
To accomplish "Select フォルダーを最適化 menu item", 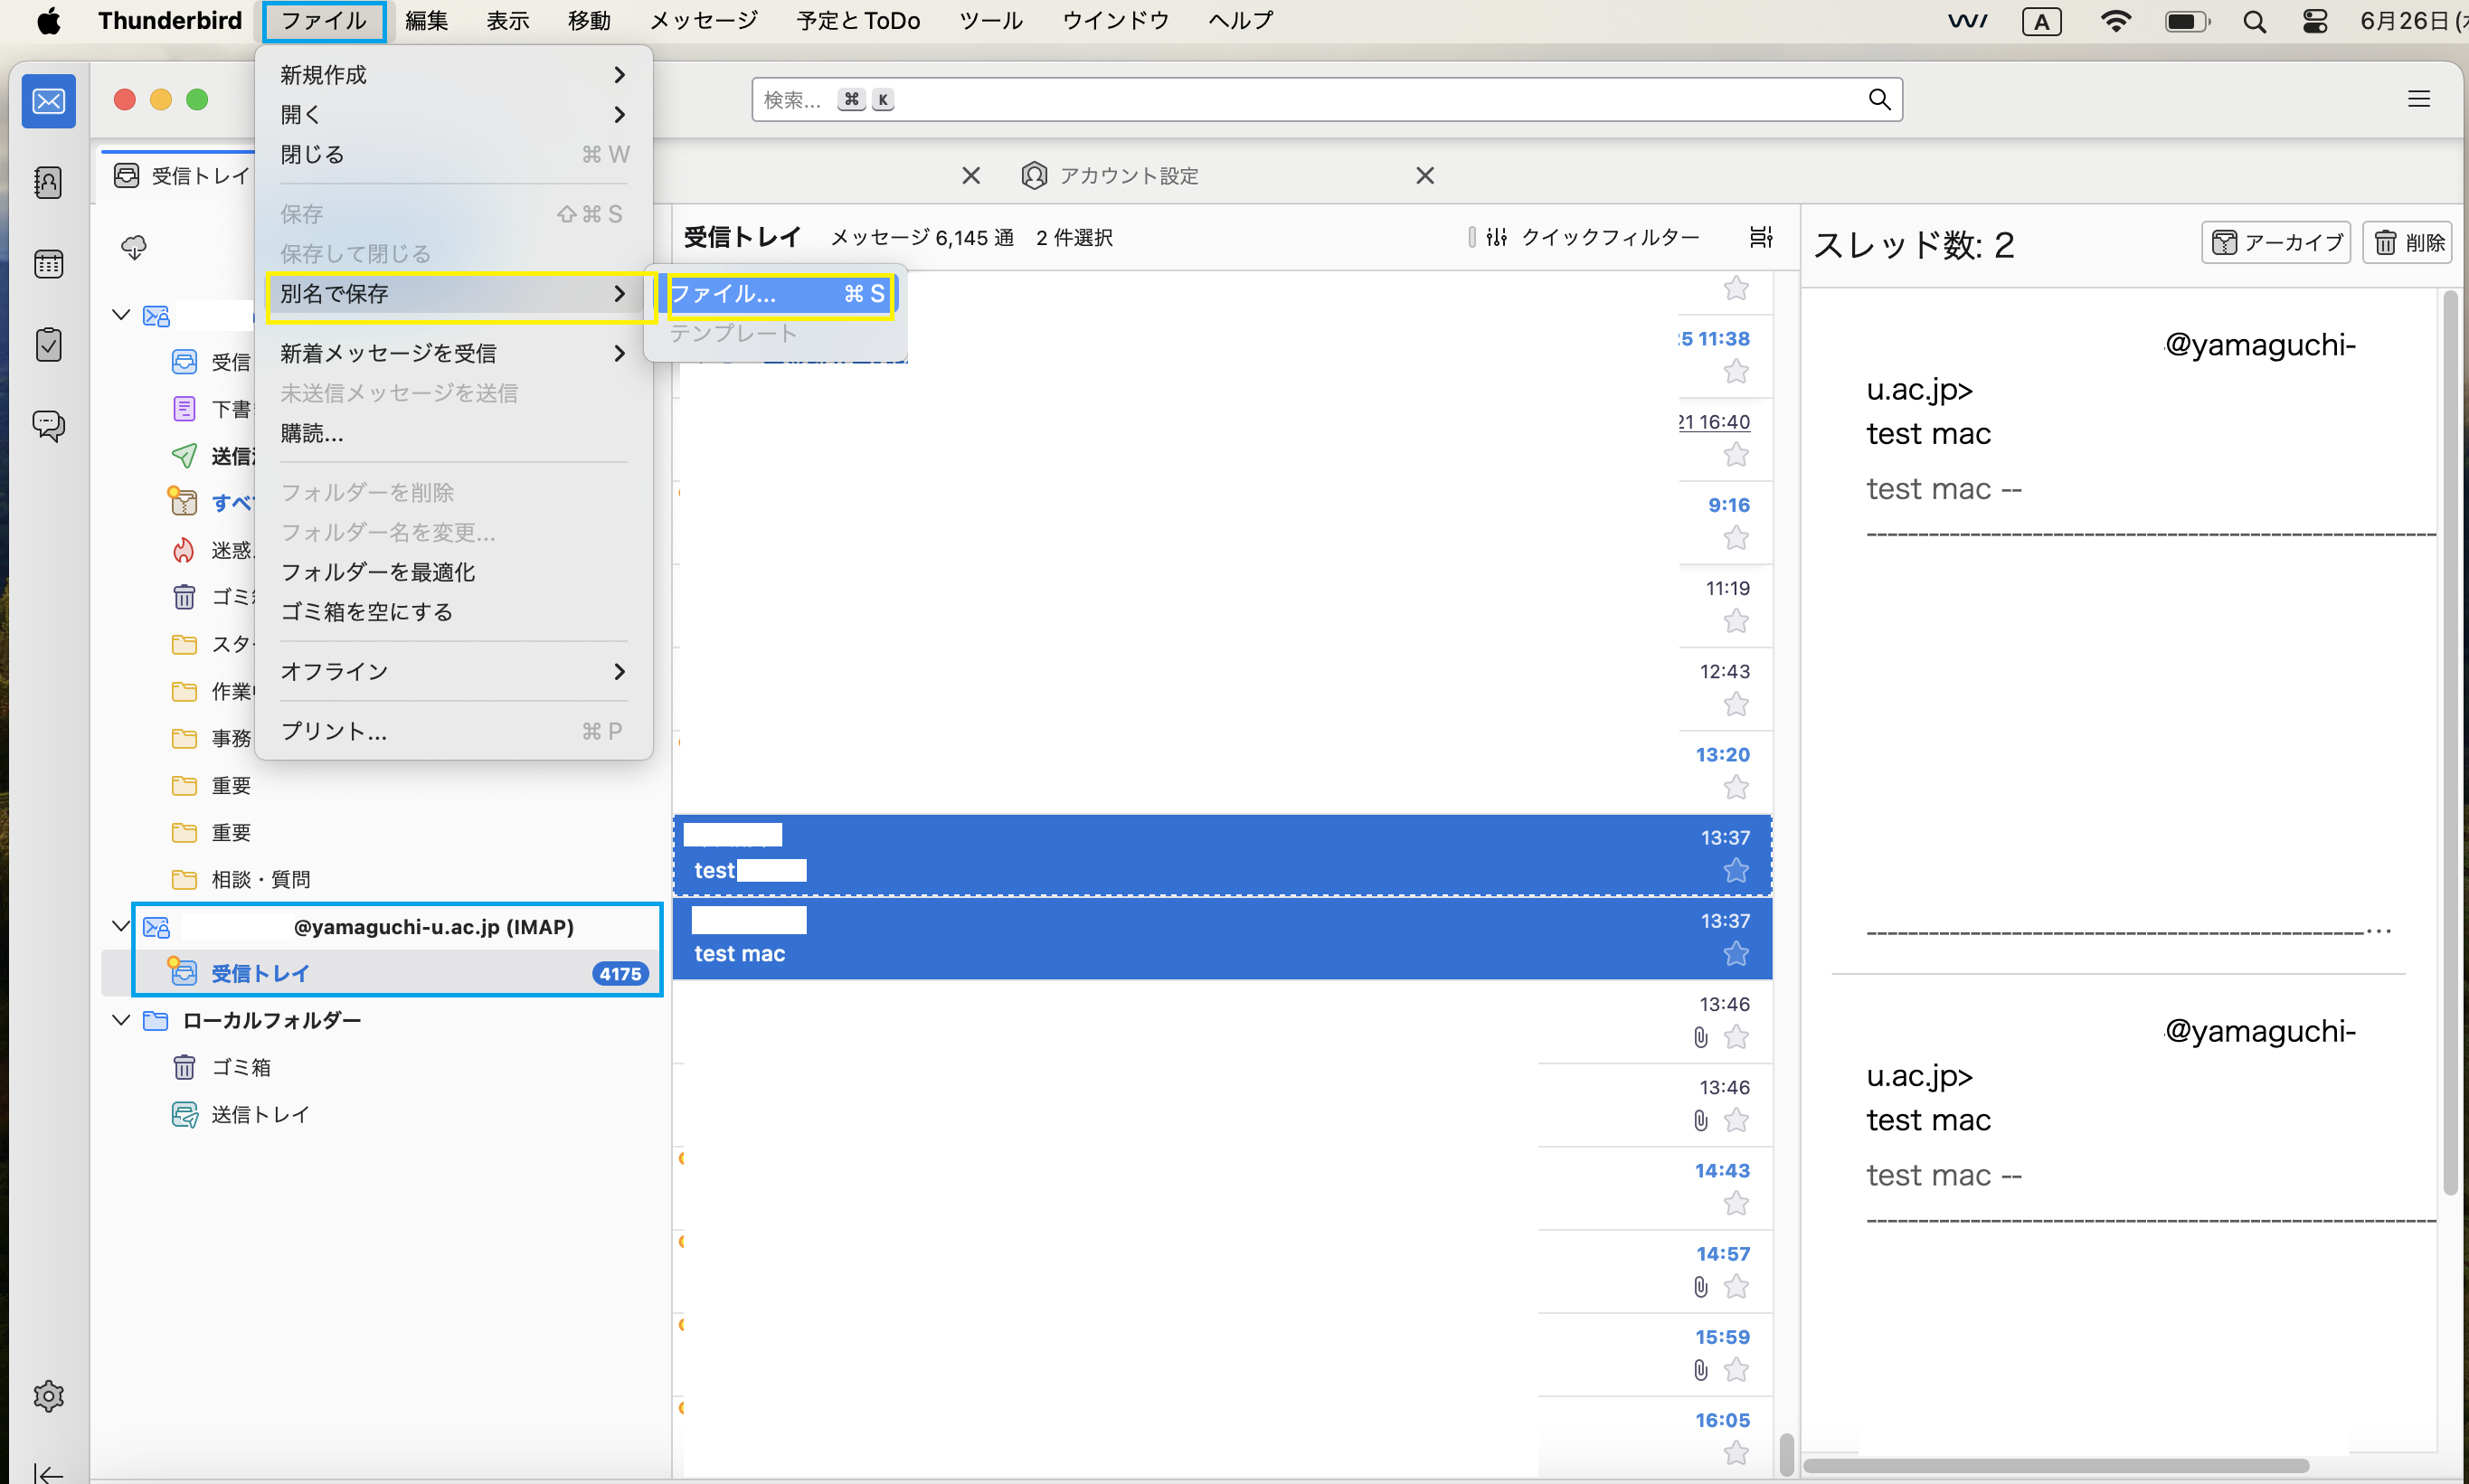I will point(453,572).
